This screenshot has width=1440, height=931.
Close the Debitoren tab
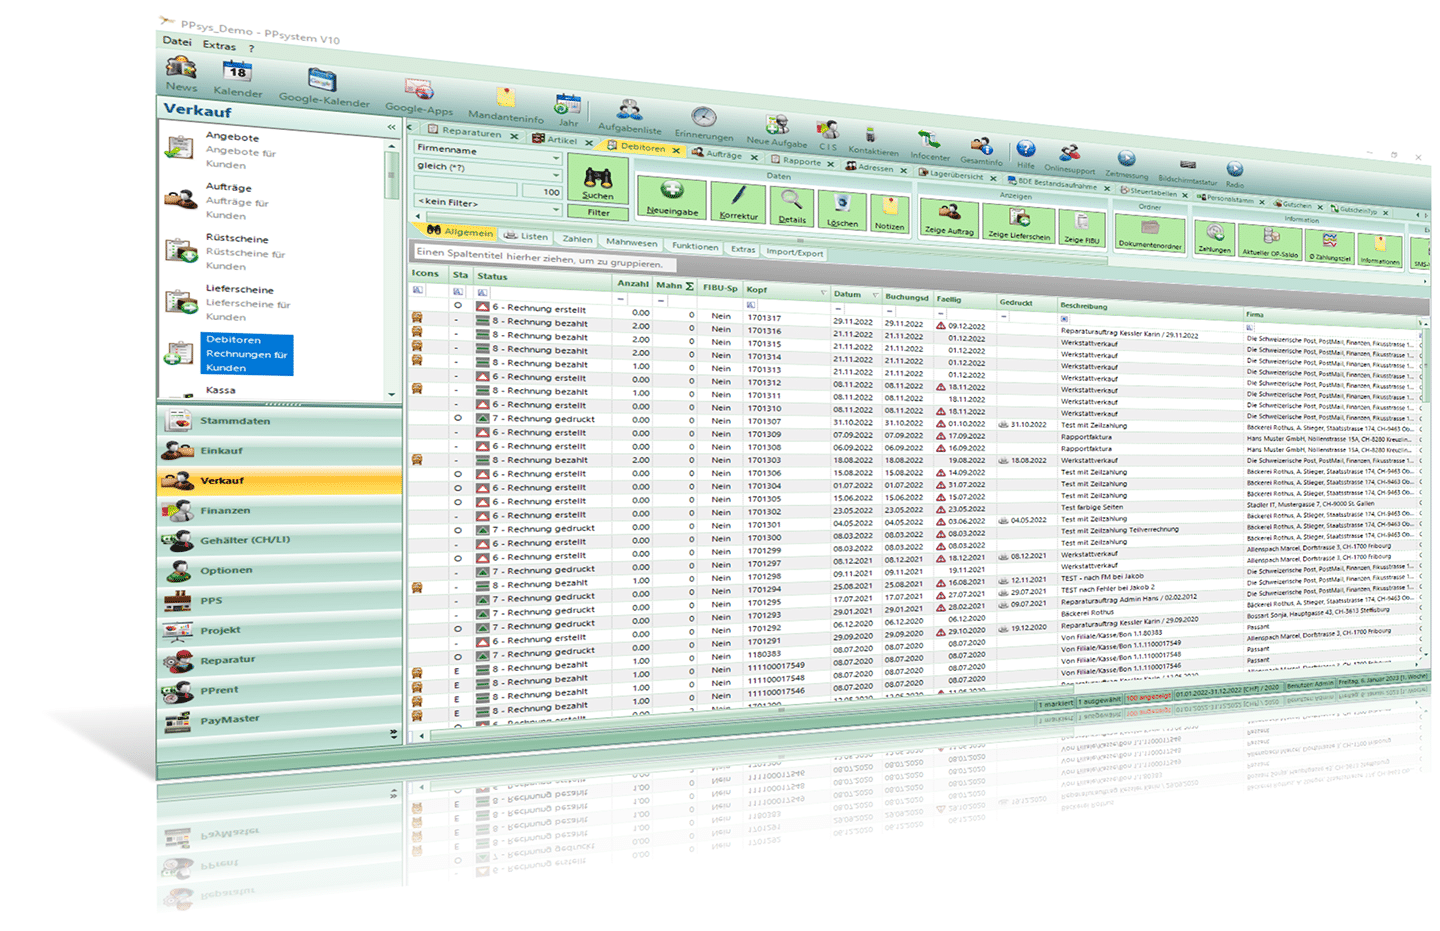(676, 150)
